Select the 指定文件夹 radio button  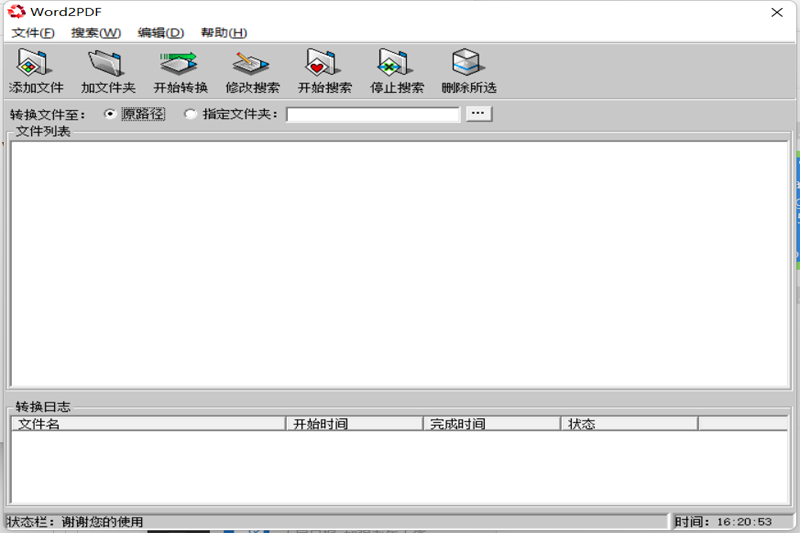(x=190, y=114)
